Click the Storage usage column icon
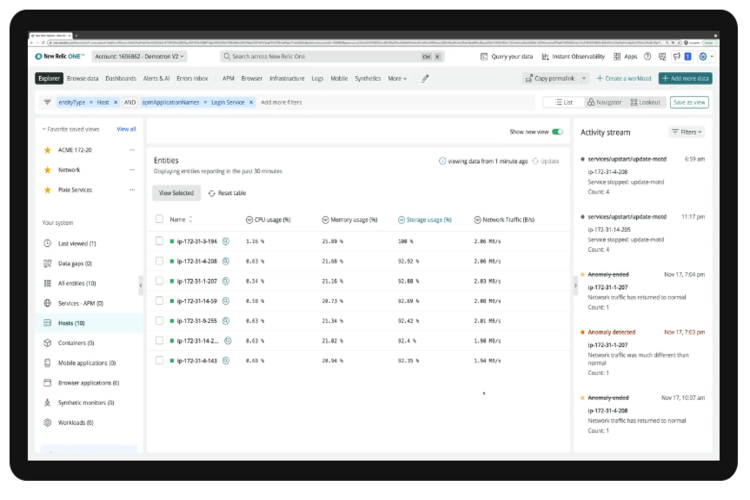The width and height of the screenshot is (750, 500). coord(401,220)
